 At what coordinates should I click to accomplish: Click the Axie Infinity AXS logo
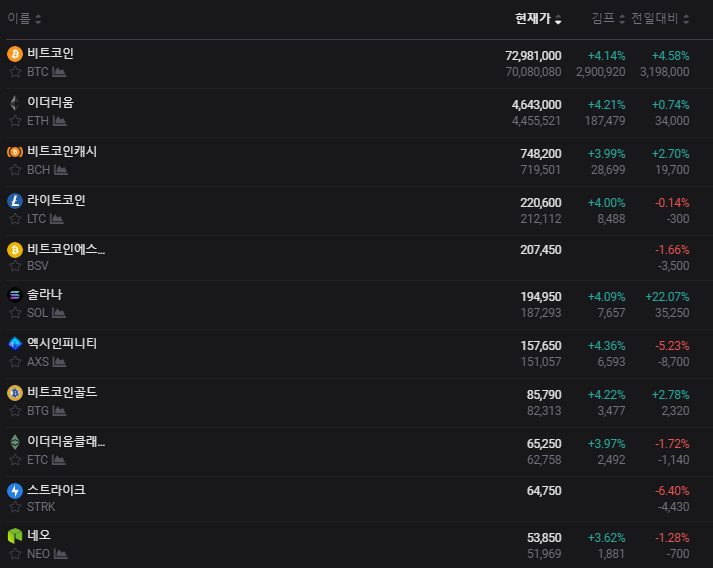pos(15,344)
